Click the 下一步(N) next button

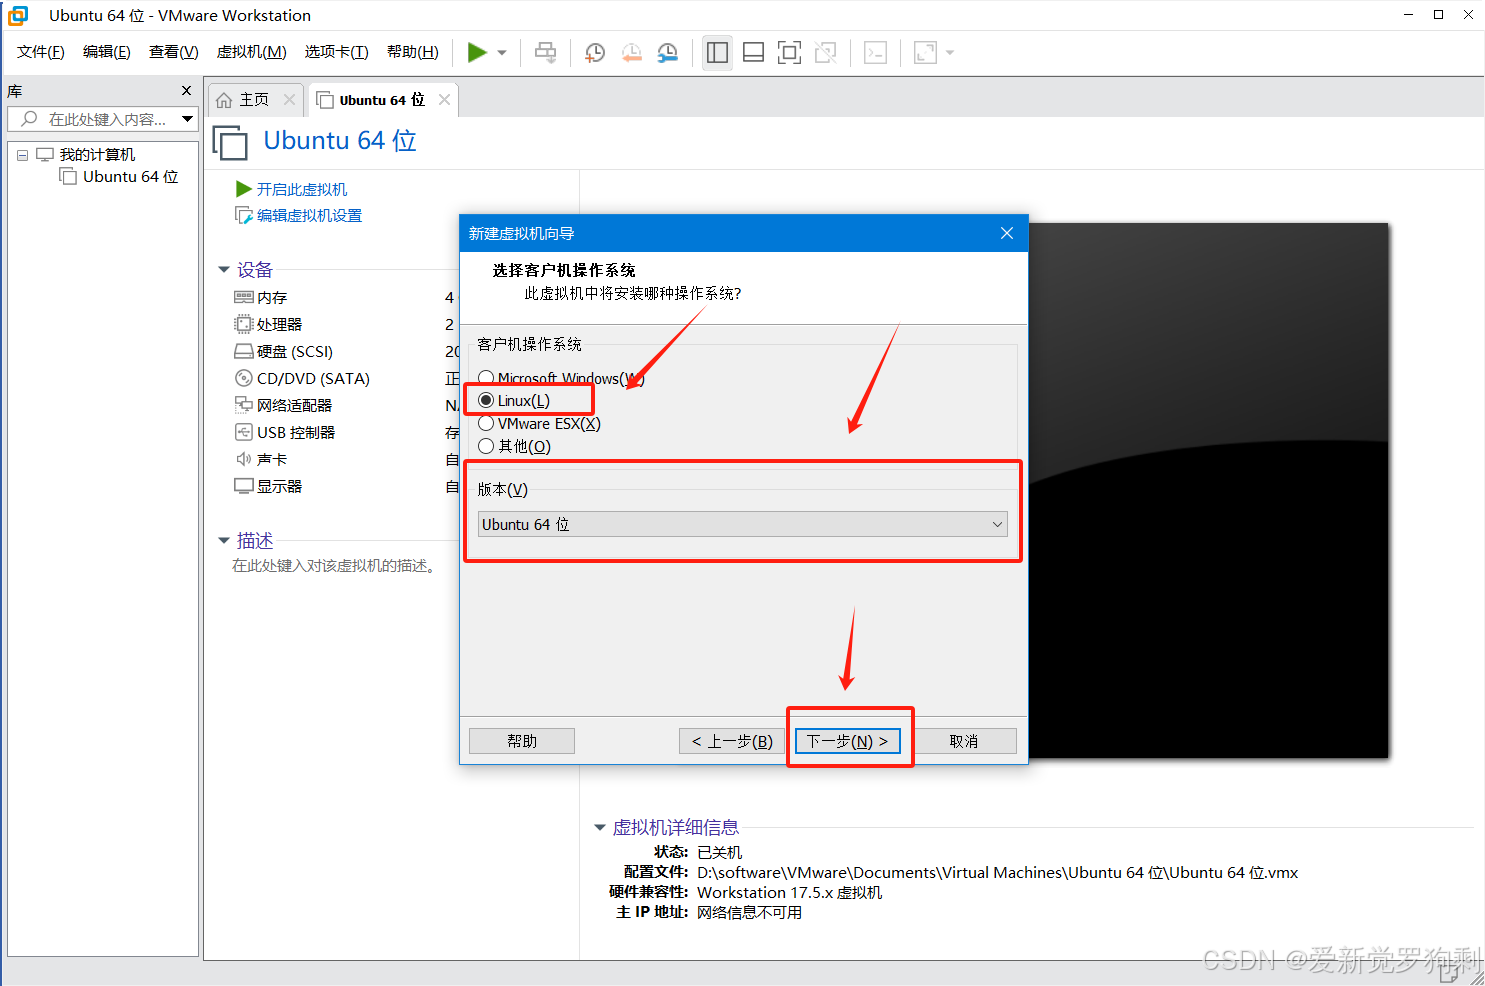coord(848,741)
